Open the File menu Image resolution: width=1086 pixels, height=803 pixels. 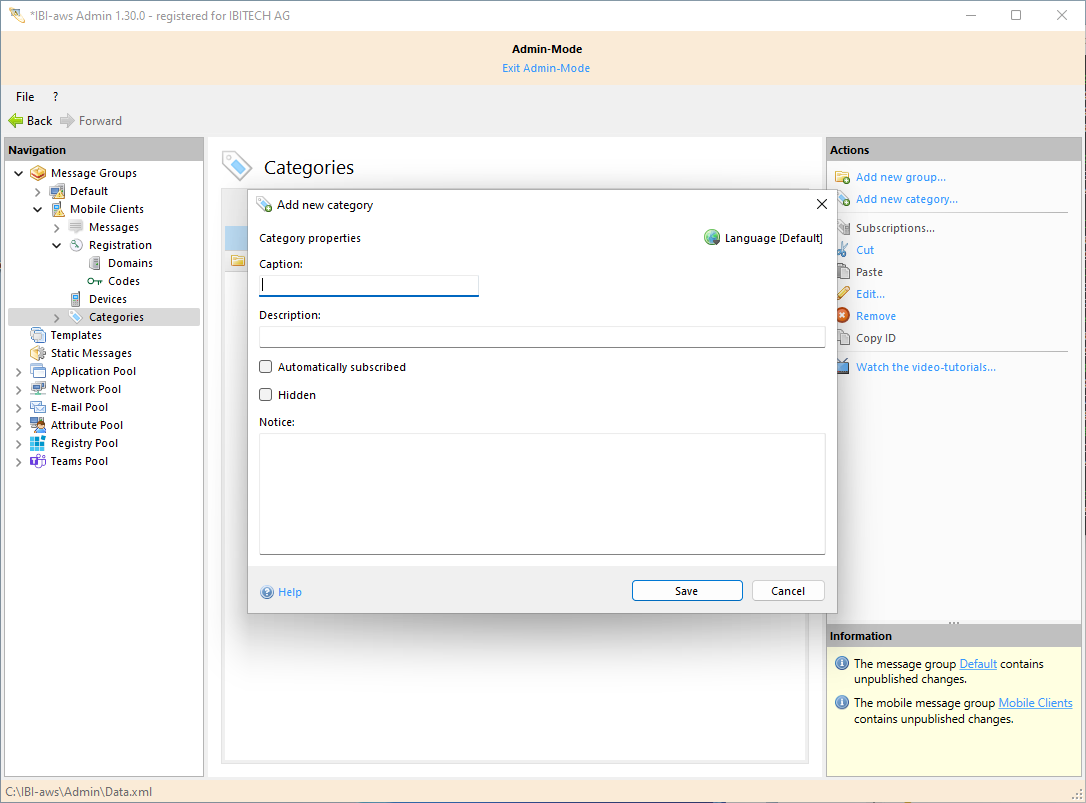coord(25,97)
